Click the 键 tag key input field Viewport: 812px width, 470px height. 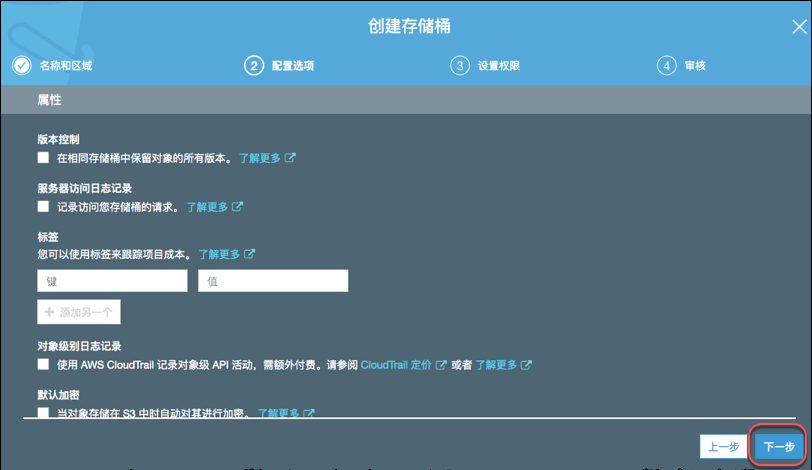coord(112,281)
